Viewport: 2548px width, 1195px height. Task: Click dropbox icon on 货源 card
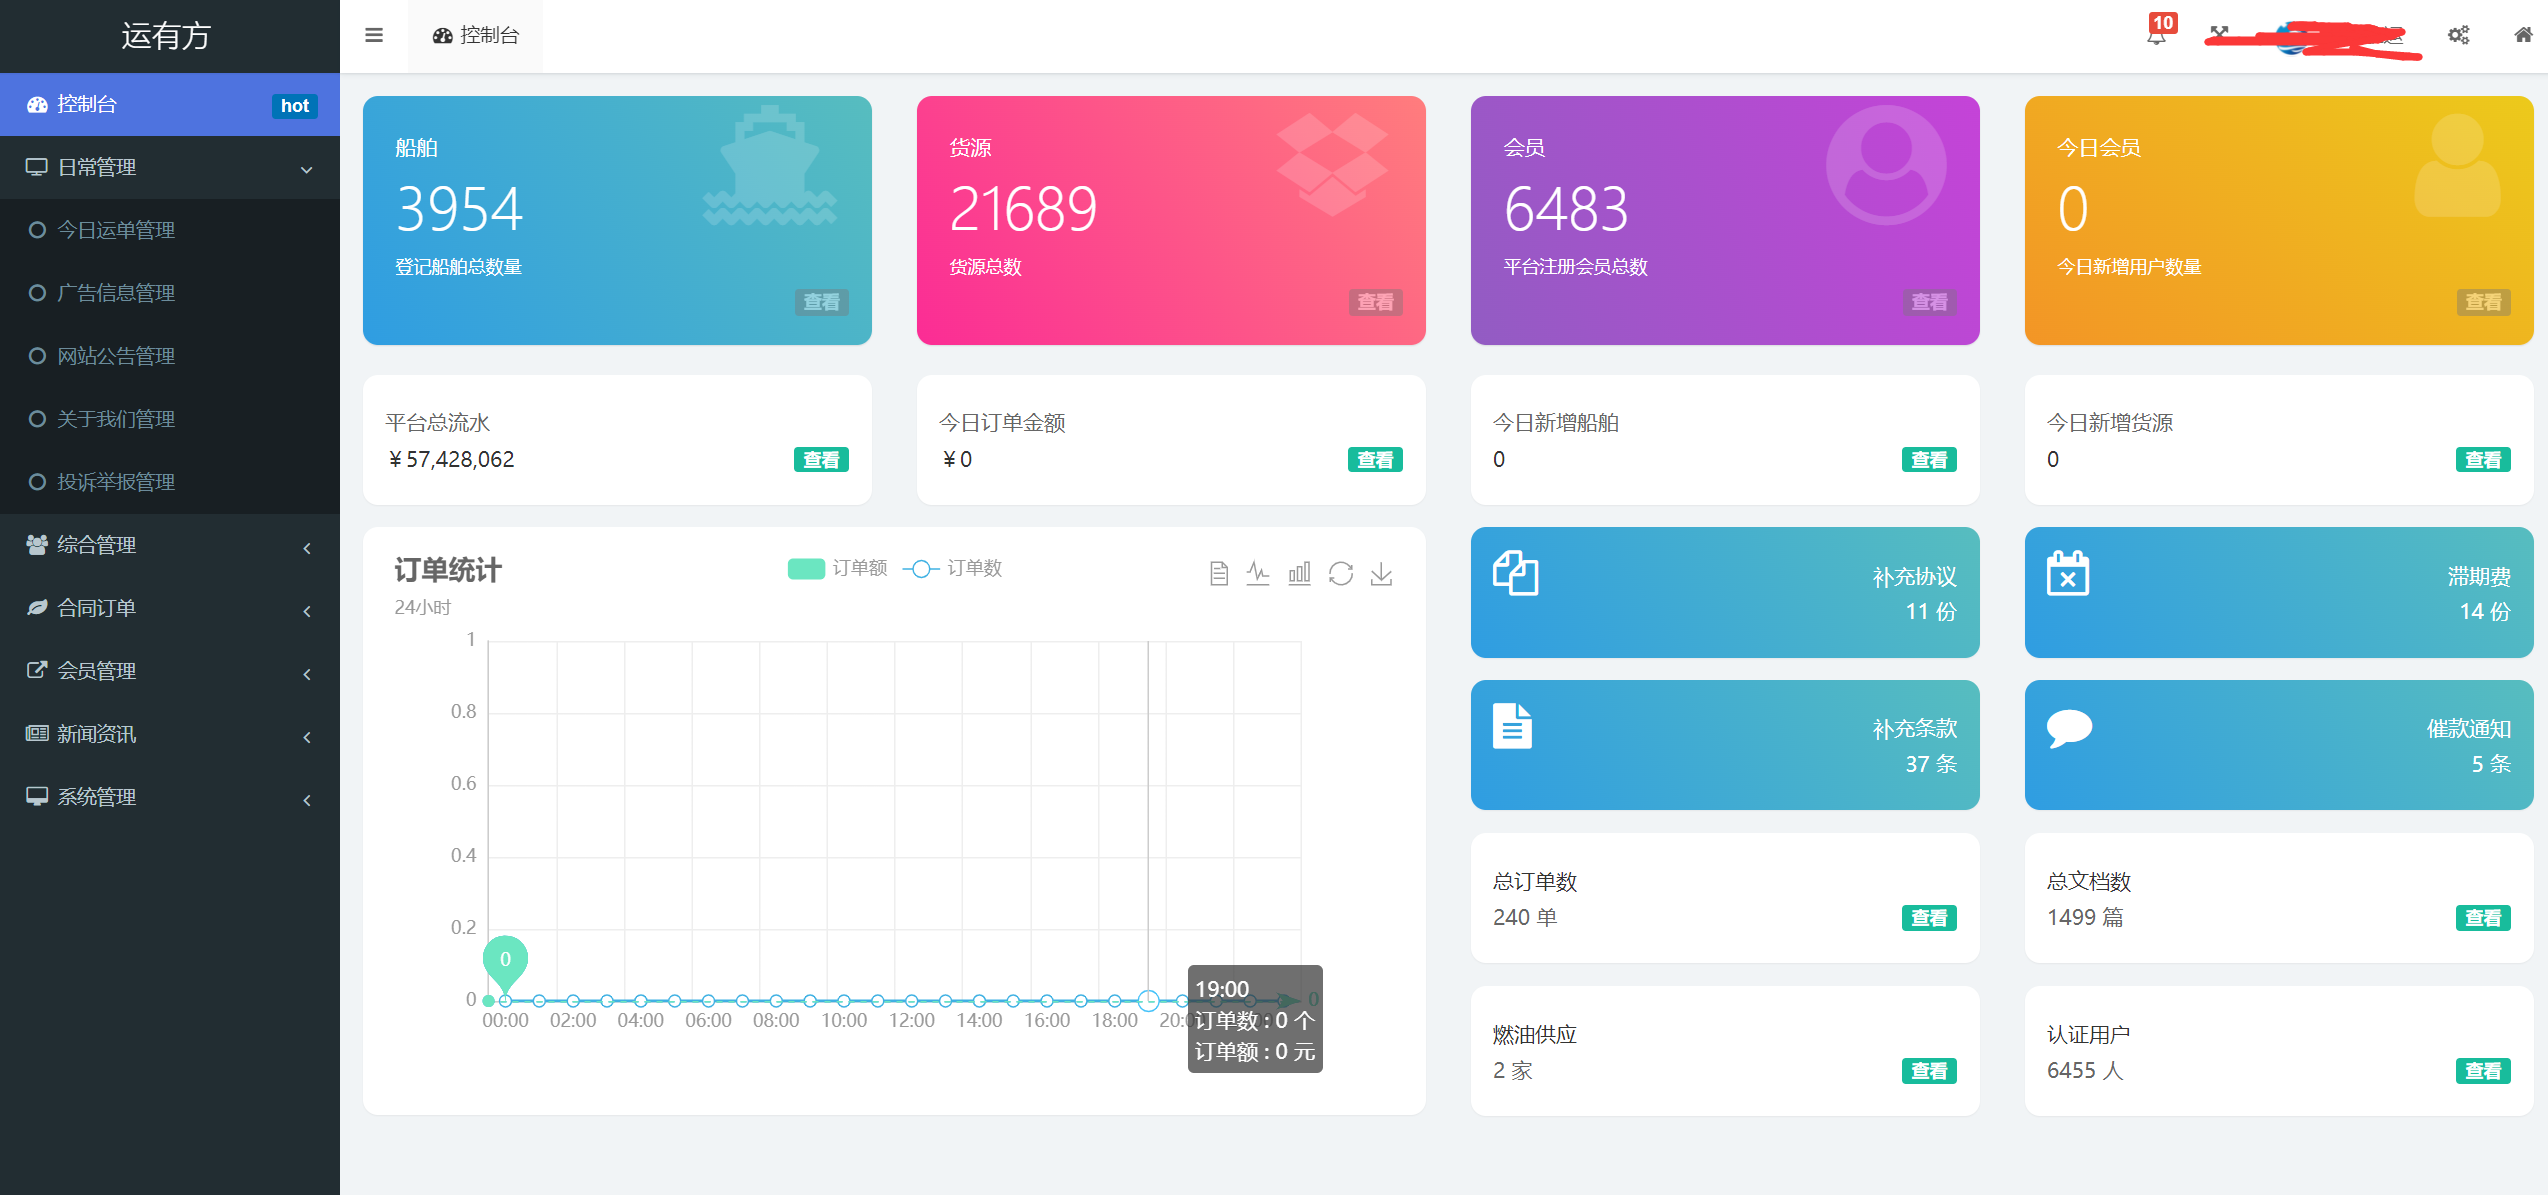click(x=1331, y=165)
